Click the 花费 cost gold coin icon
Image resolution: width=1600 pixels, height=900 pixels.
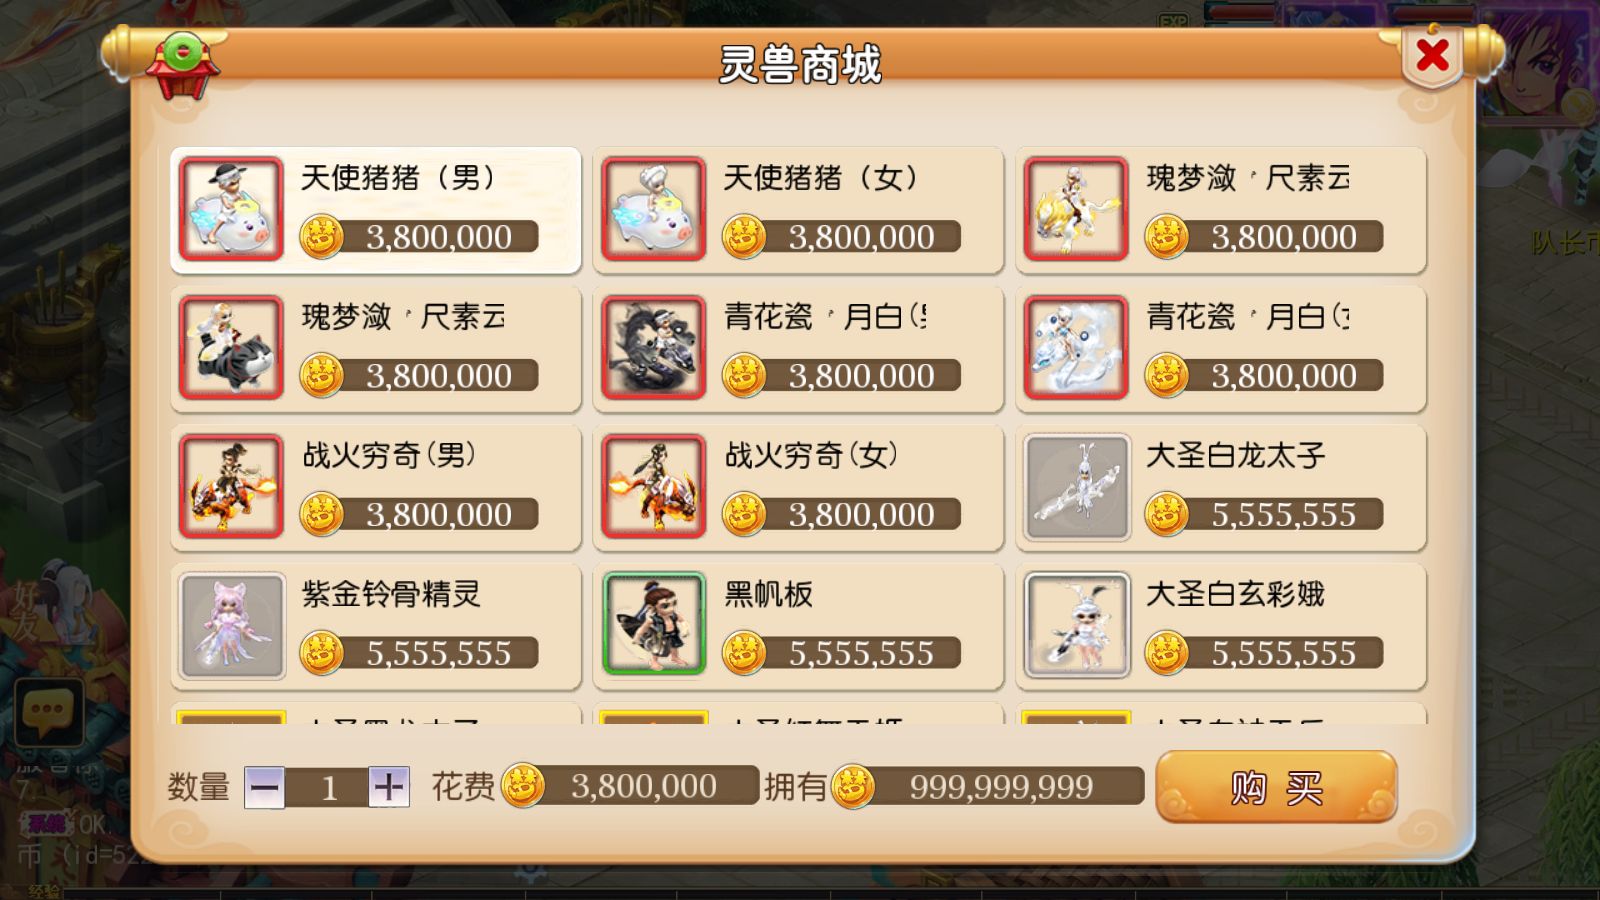(523, 786)
